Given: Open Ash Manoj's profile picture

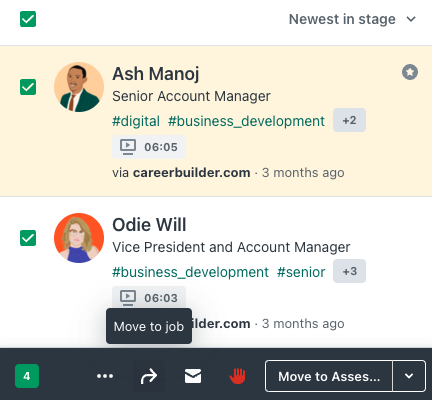Looking at the screenshot, I should tap(79, 87).
